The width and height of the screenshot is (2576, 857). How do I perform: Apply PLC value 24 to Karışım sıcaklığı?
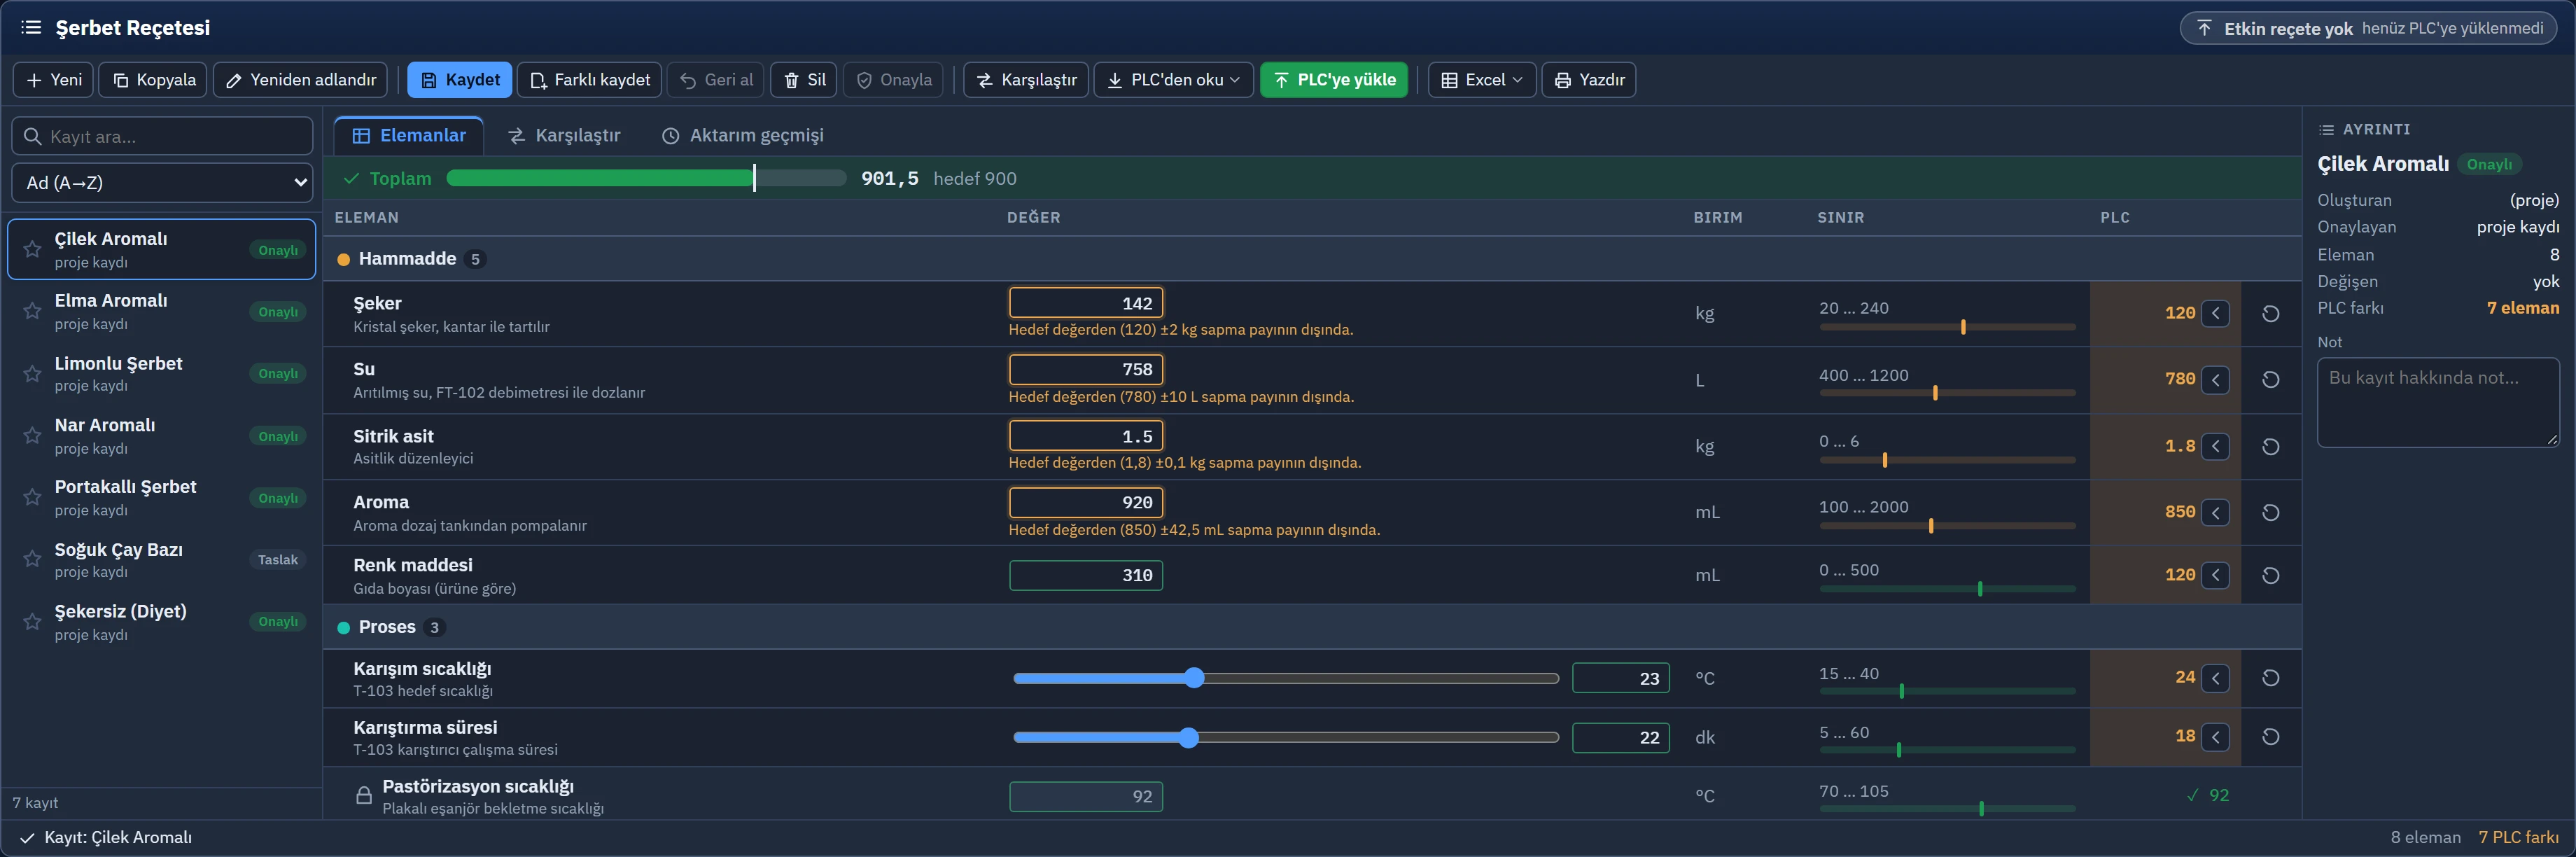point(2215,678)
